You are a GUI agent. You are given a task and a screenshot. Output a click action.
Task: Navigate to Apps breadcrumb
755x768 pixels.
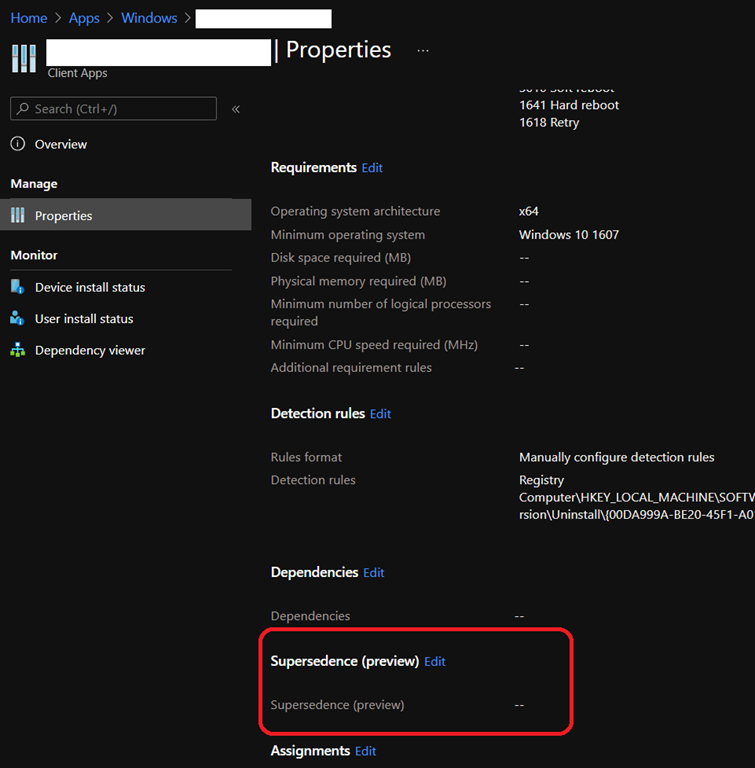(84, 18)
